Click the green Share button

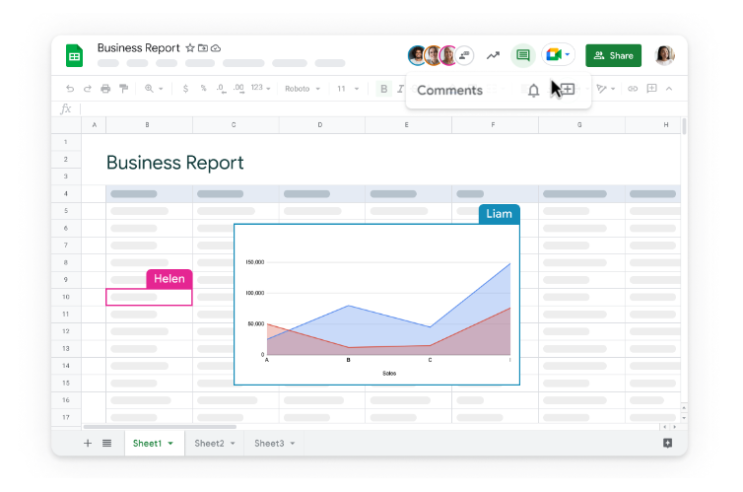(614, 55)
